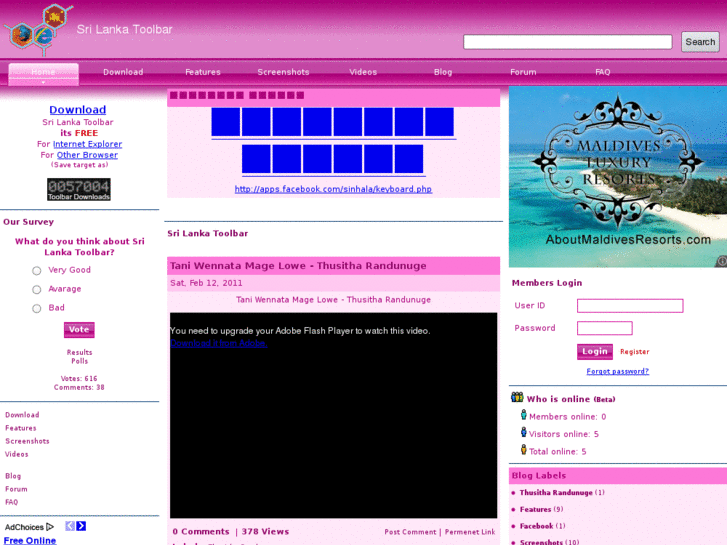
Task: Click the sidebar Forum link
Action: pos(16,489)
